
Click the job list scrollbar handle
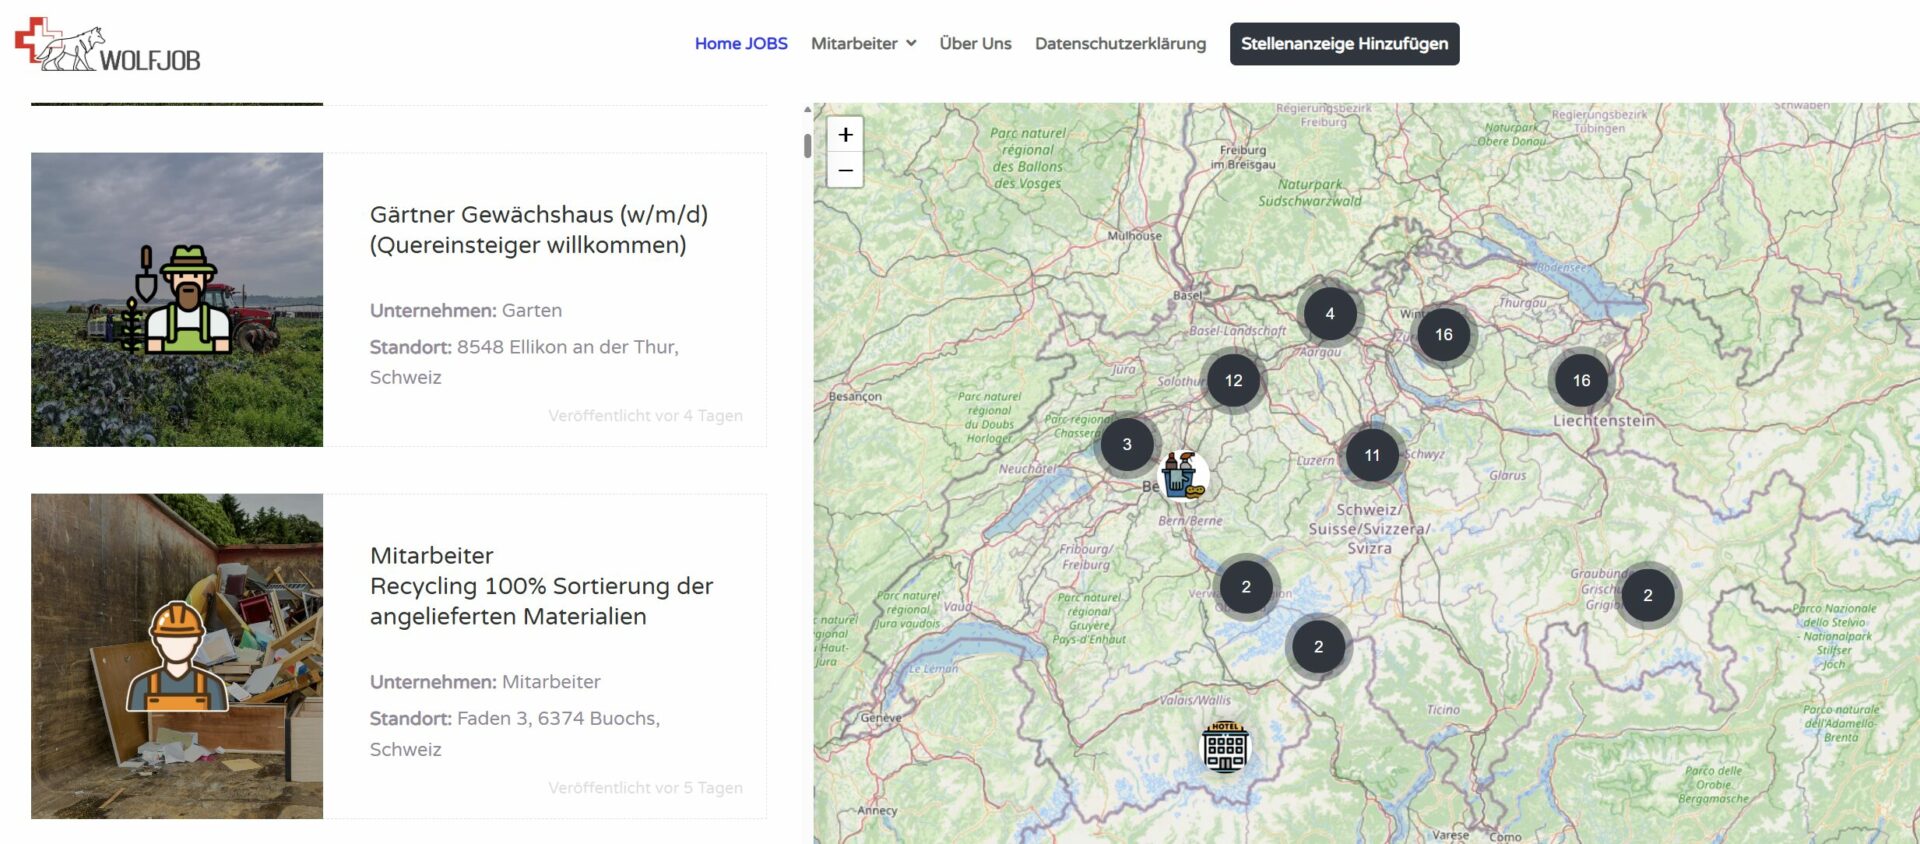(x=807, y=146)
